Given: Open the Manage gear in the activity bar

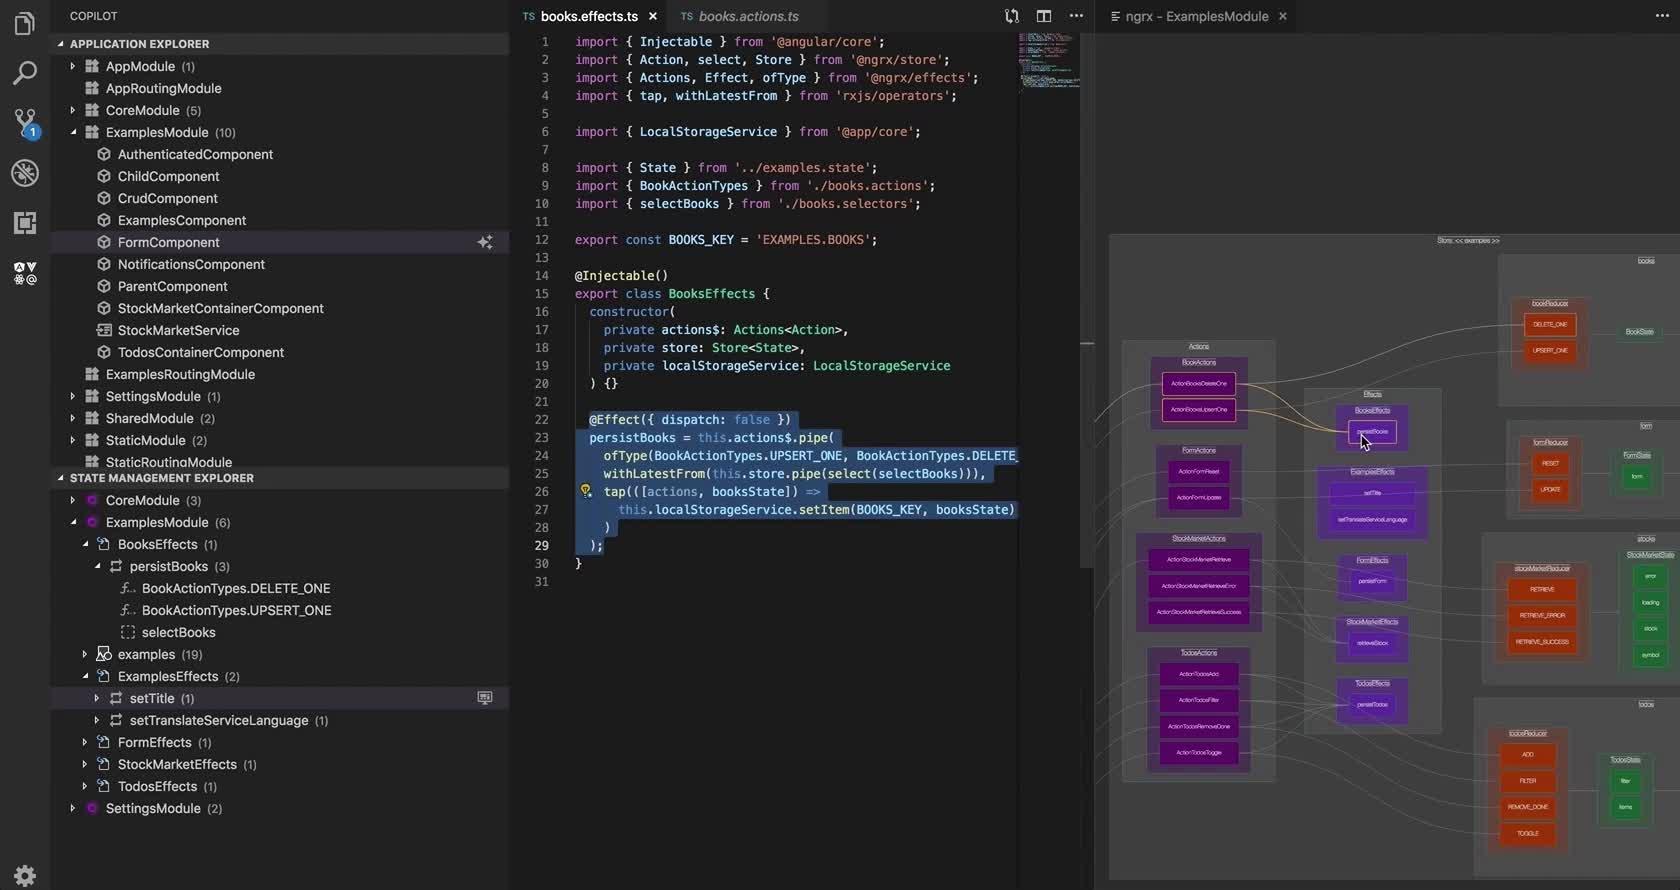Looking at the screenshot, I should pos(25,876).
